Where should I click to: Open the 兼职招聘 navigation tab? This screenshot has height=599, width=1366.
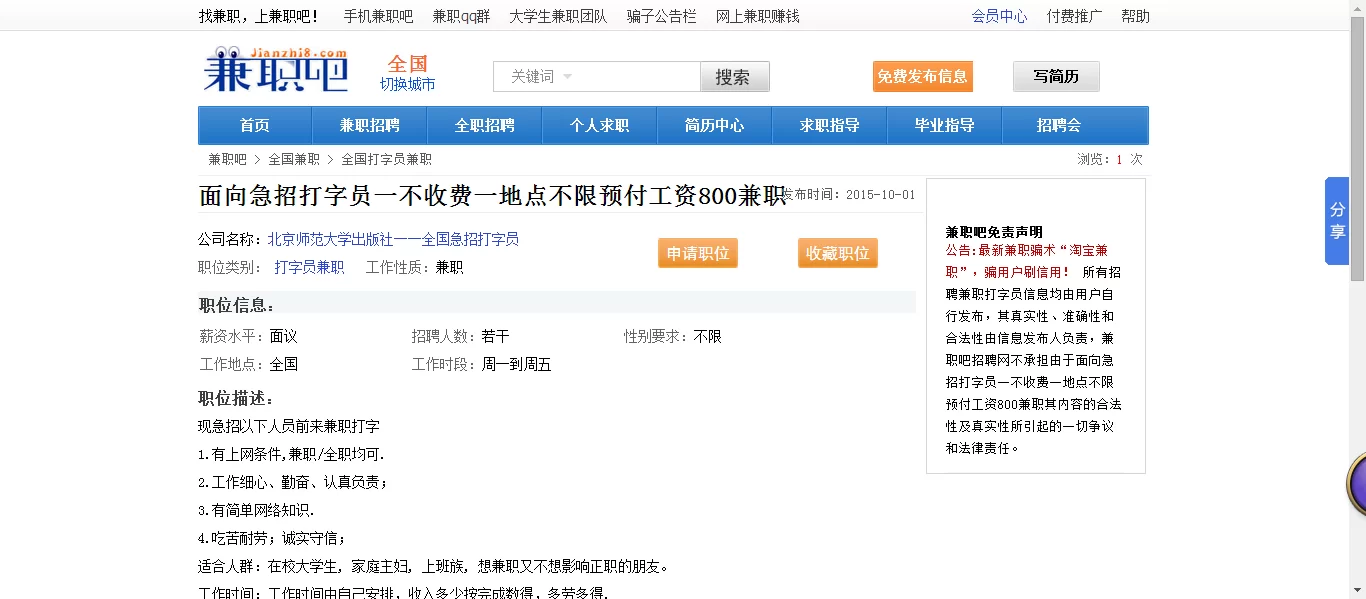(x=369, y=126)
